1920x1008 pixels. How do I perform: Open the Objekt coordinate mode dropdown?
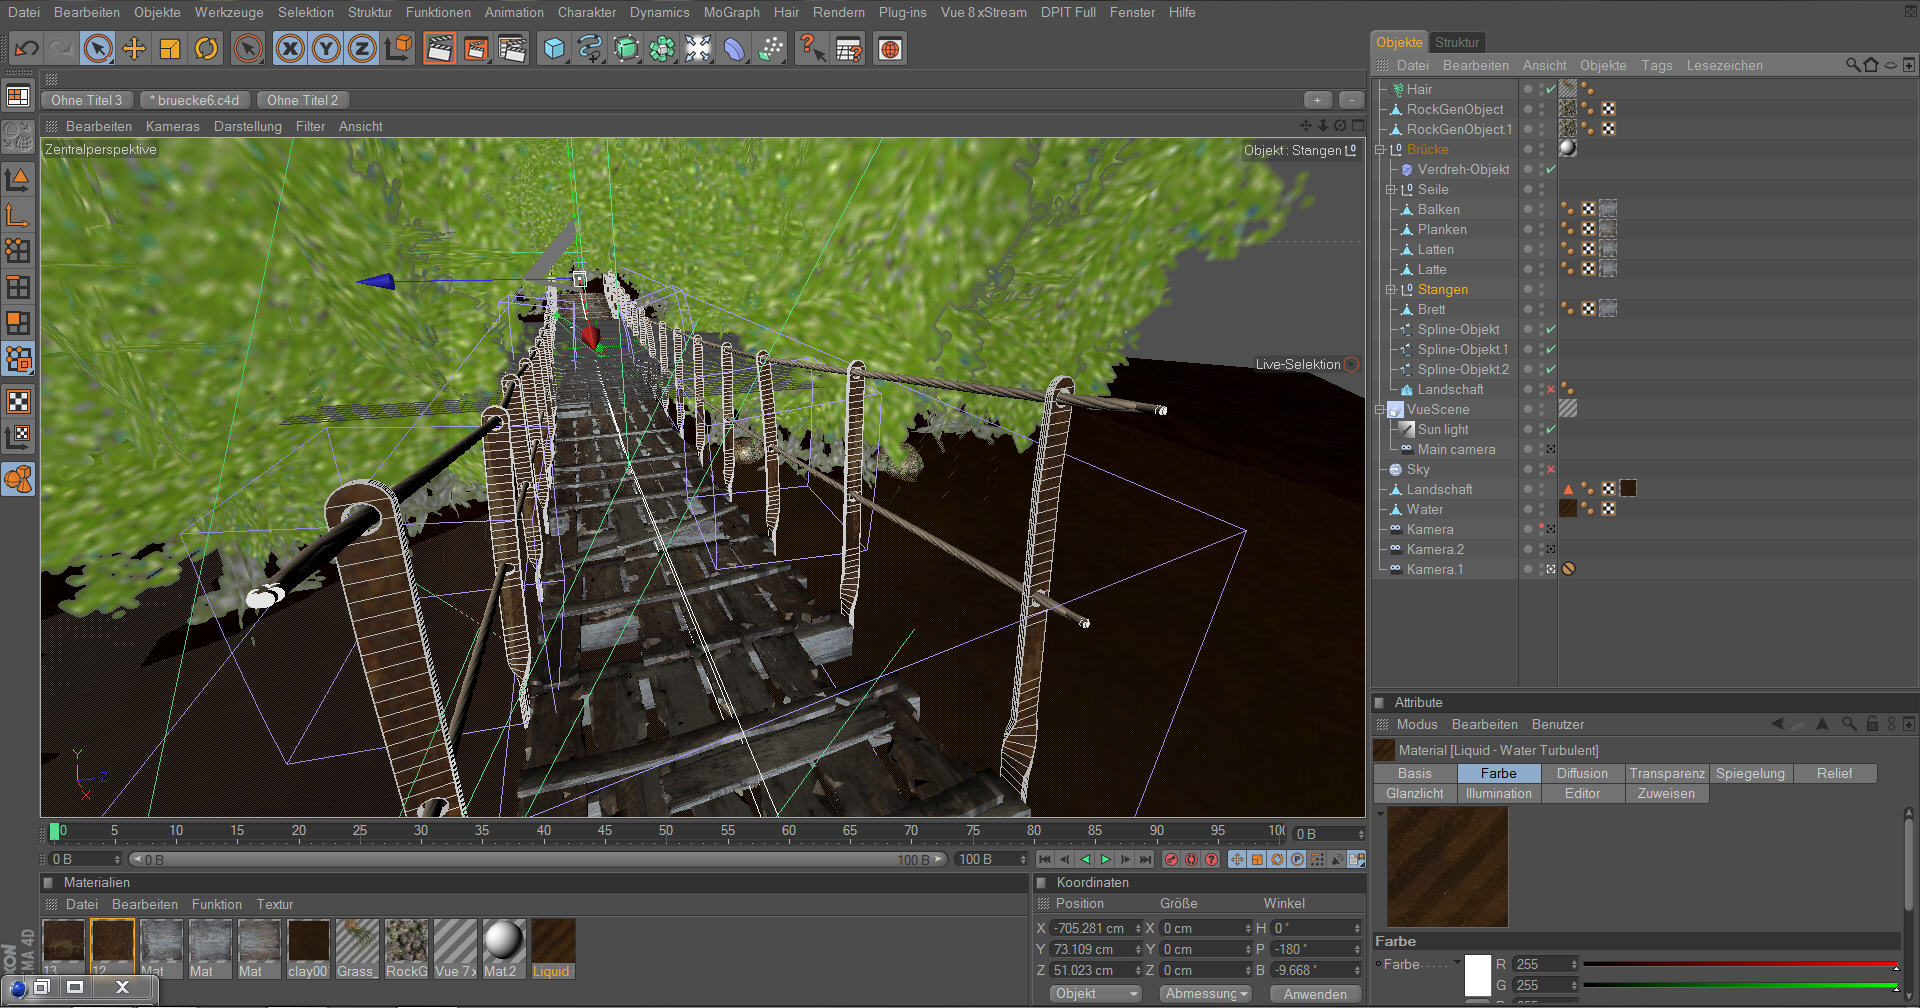point(1096,994)
